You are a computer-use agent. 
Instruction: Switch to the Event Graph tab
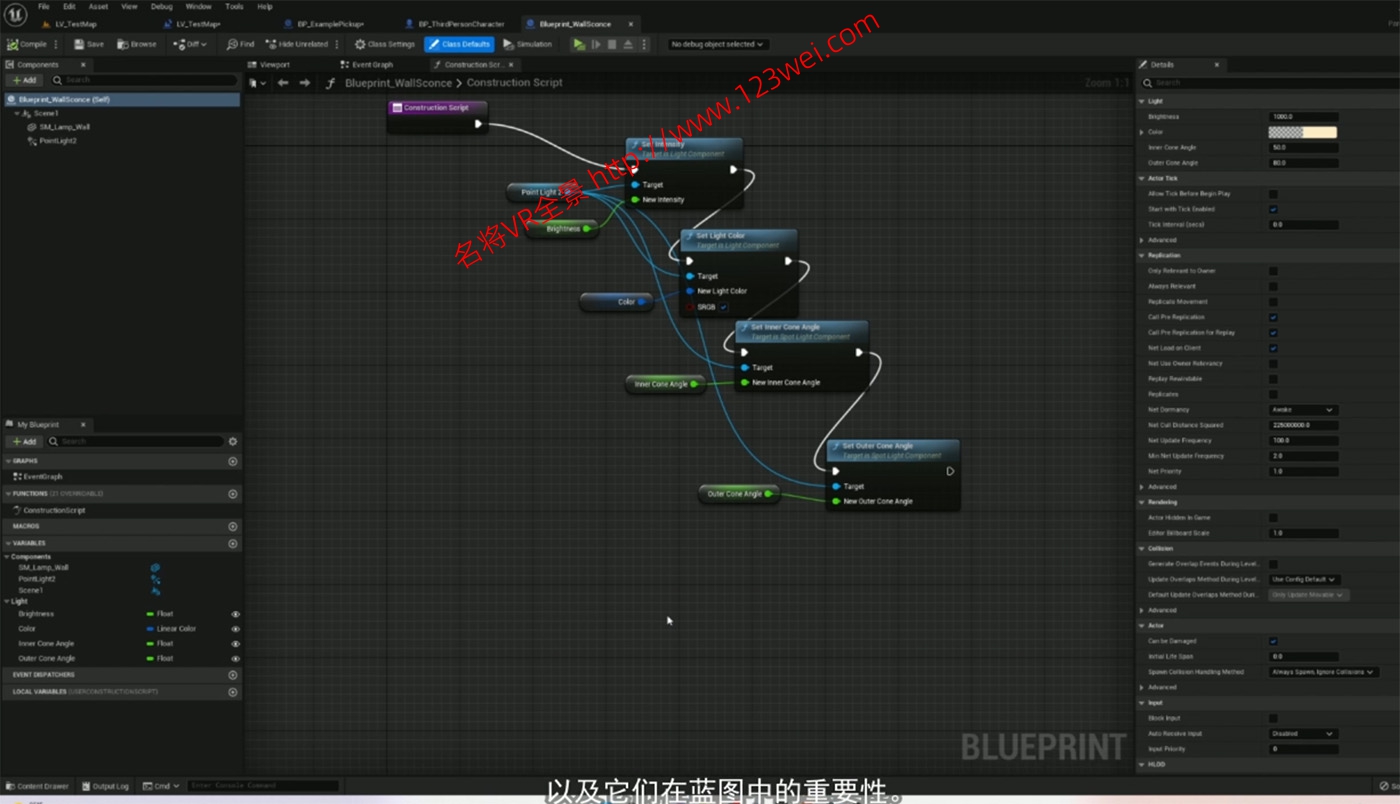(372, 65)
